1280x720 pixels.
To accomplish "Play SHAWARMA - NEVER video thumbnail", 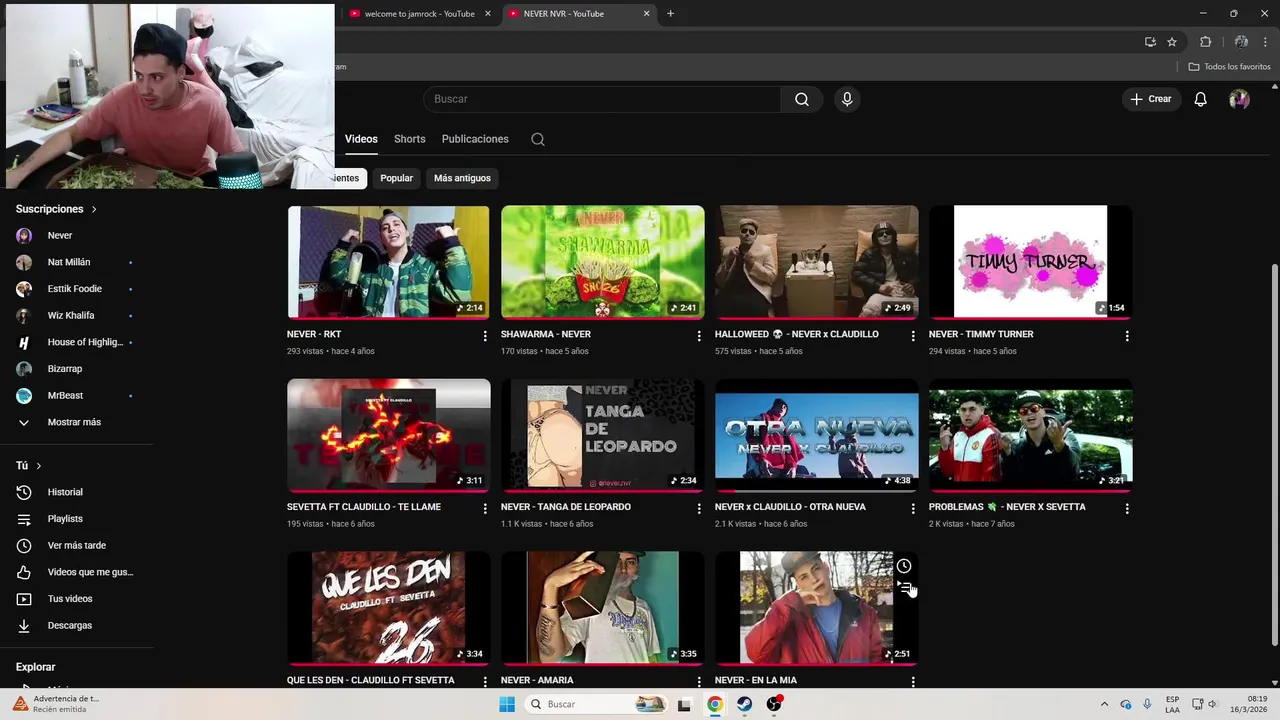I will 602,262.
